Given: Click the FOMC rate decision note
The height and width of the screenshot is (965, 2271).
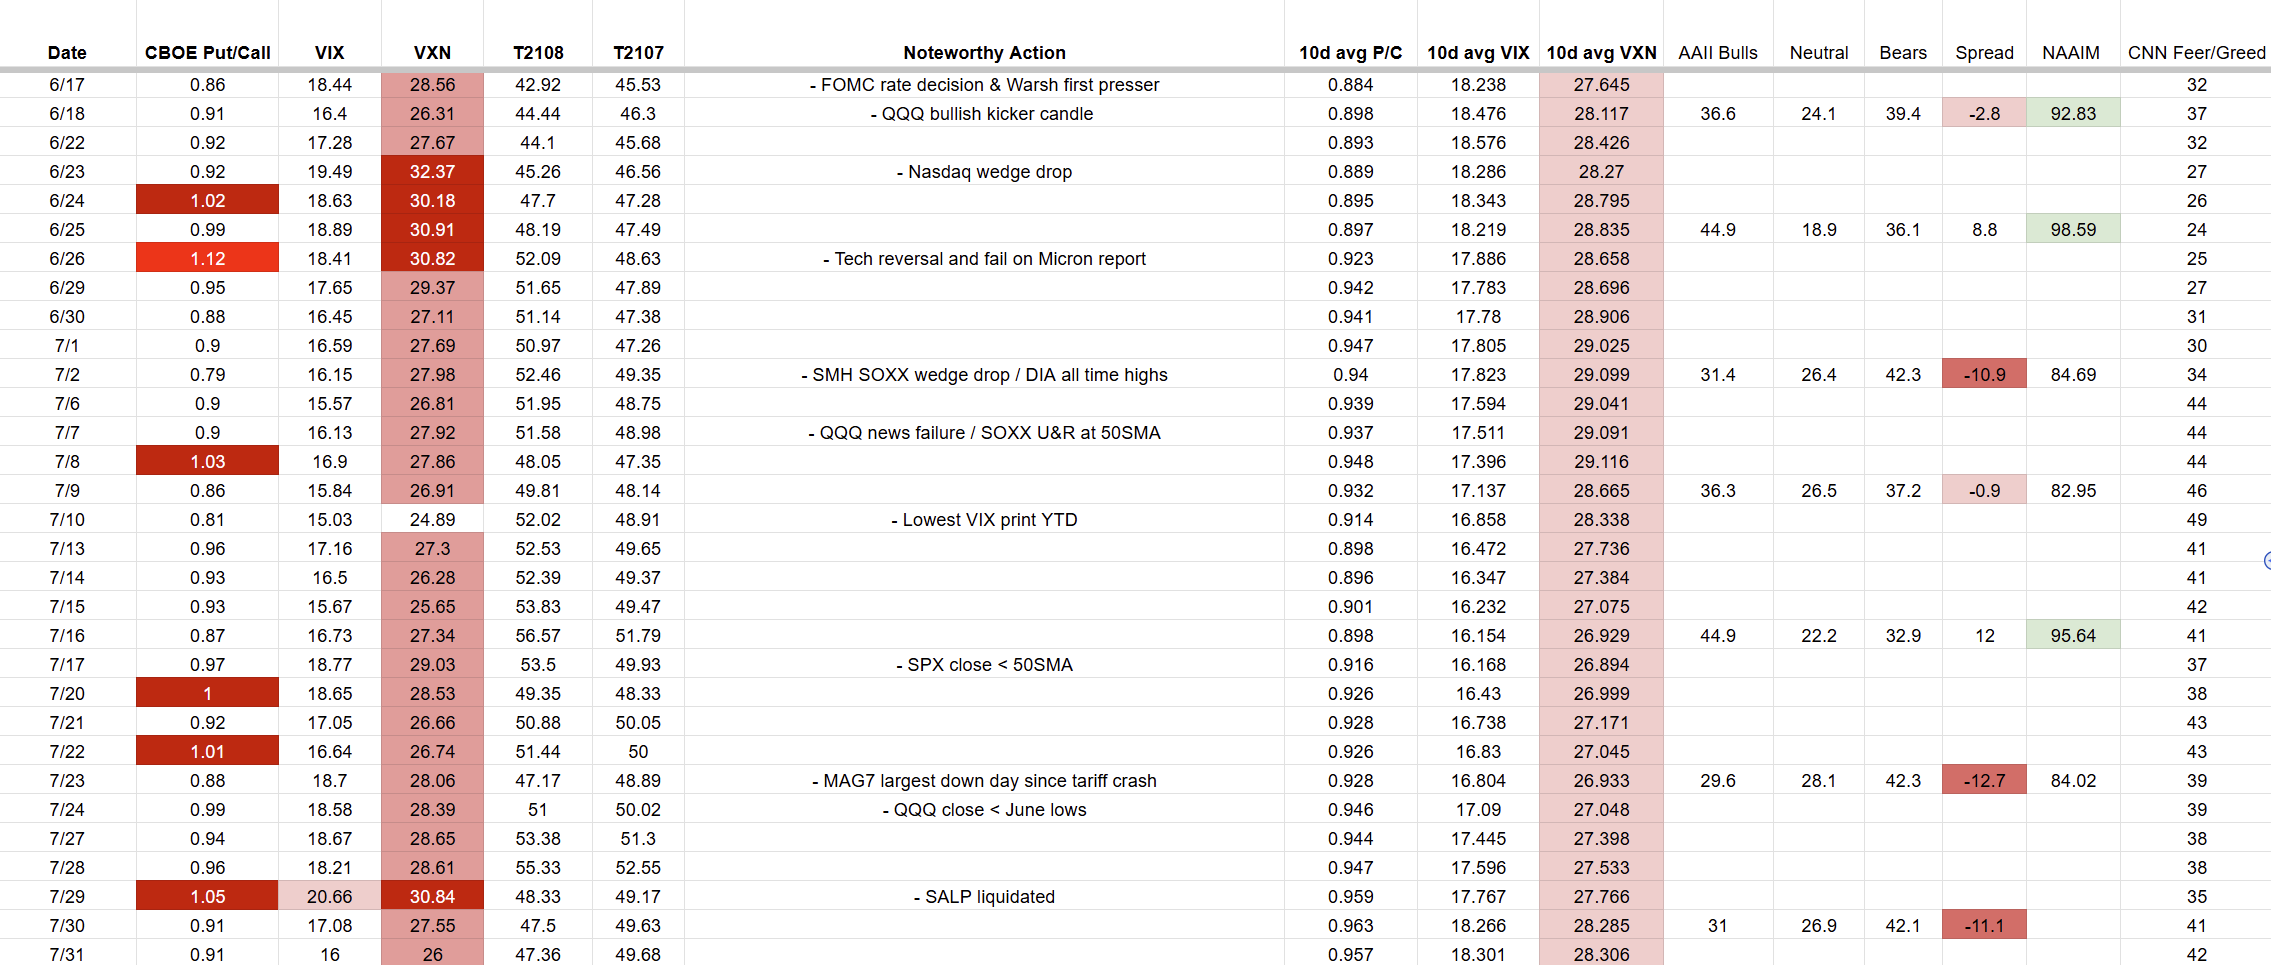Looking at the screenshot, I should pyautogui.click(x=984, y=85).
